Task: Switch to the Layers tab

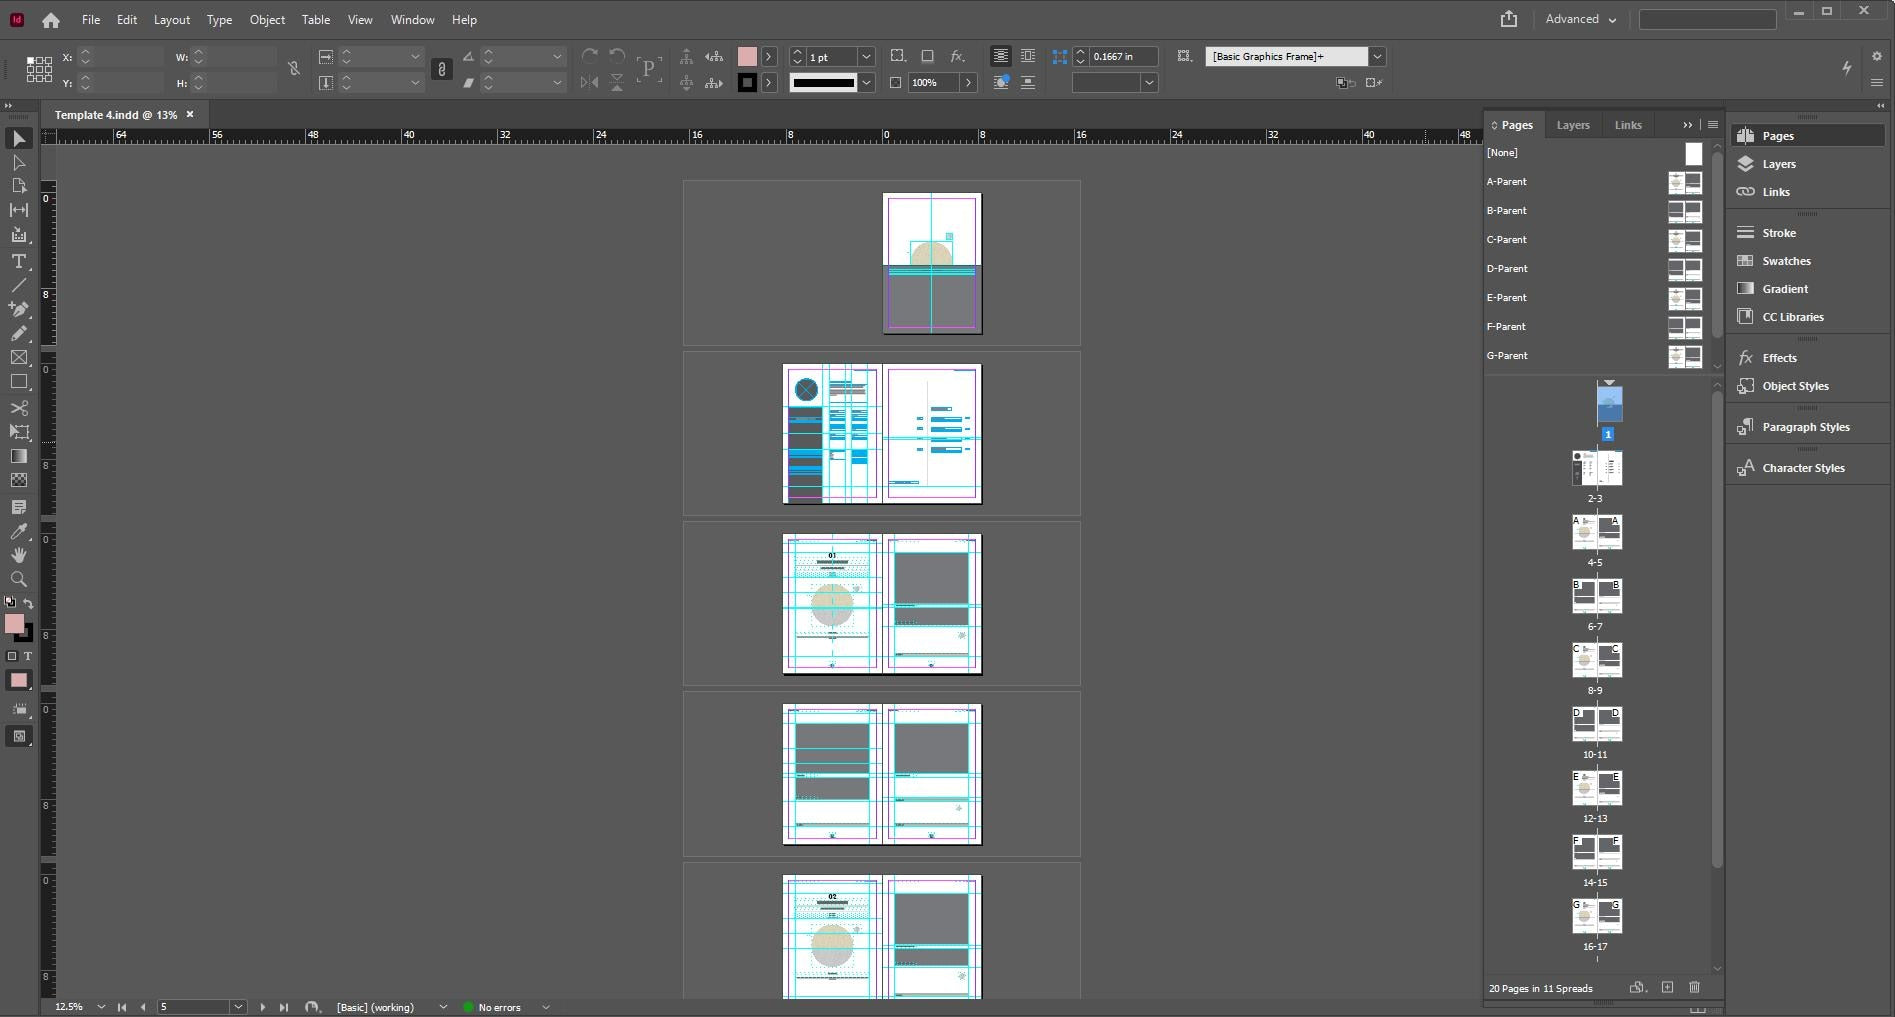Action: (1572, 125)
